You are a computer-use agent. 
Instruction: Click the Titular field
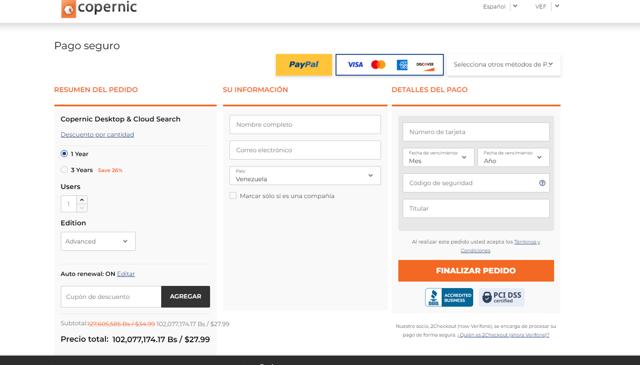[x=476, y=208]
